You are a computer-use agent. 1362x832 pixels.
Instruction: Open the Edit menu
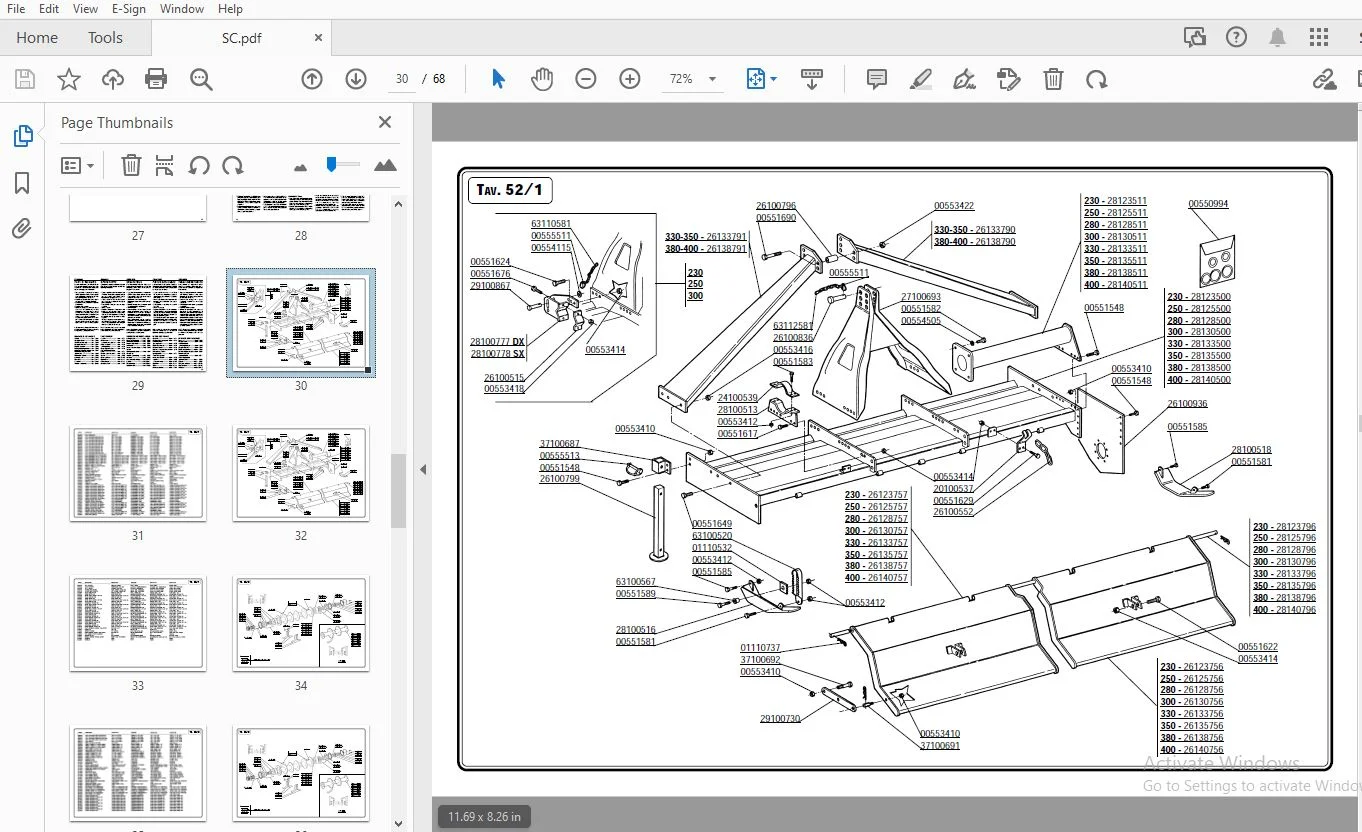49,9
